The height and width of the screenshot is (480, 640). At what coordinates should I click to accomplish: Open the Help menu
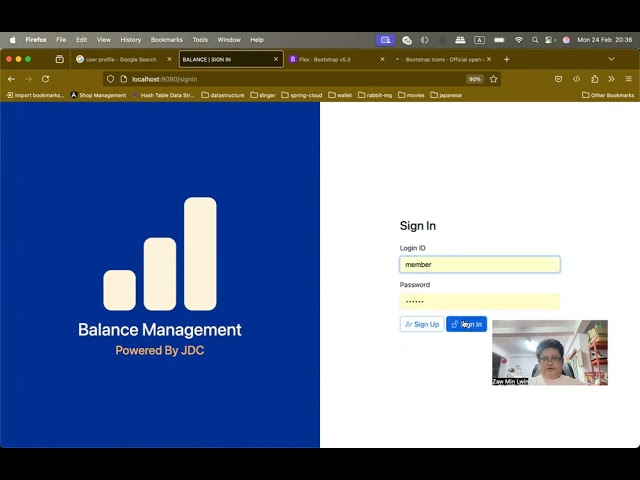click(257, 40)
